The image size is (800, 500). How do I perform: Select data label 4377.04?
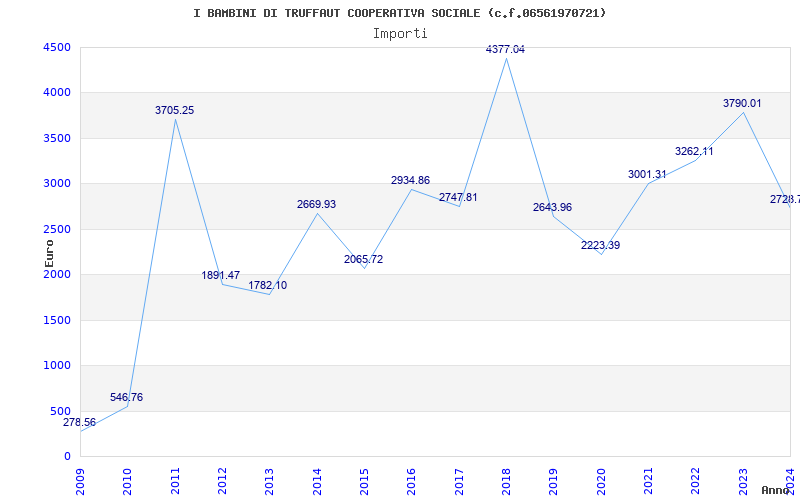point(505,49)
